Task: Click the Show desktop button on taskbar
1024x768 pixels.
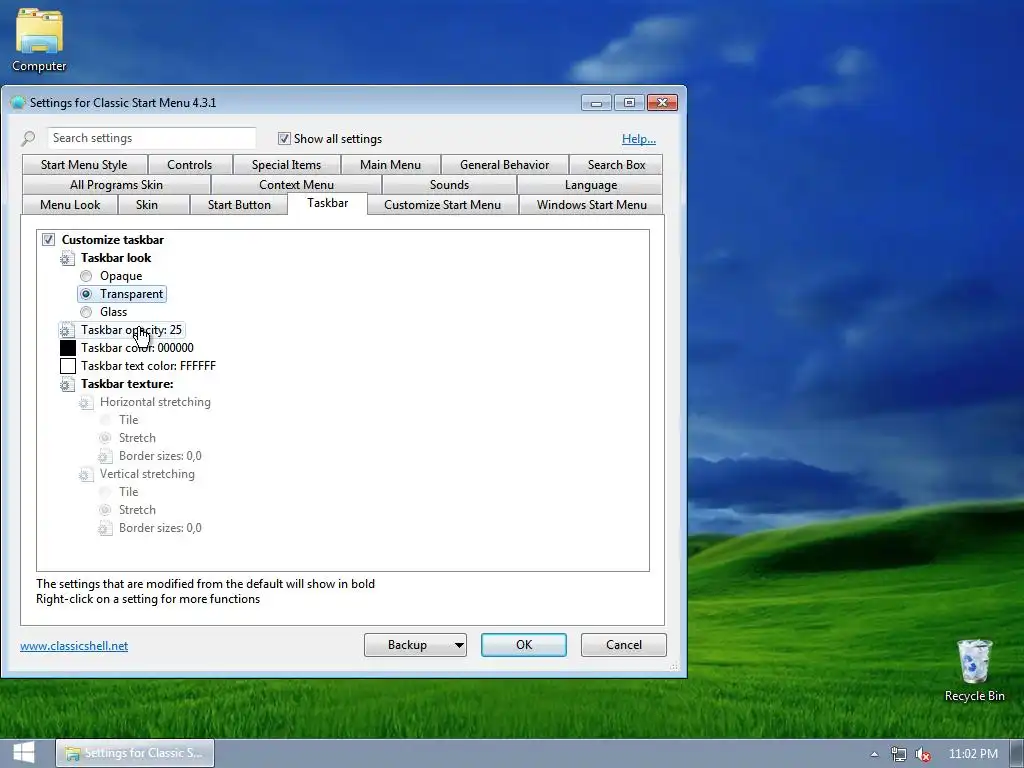Action: click(1017, 754)
